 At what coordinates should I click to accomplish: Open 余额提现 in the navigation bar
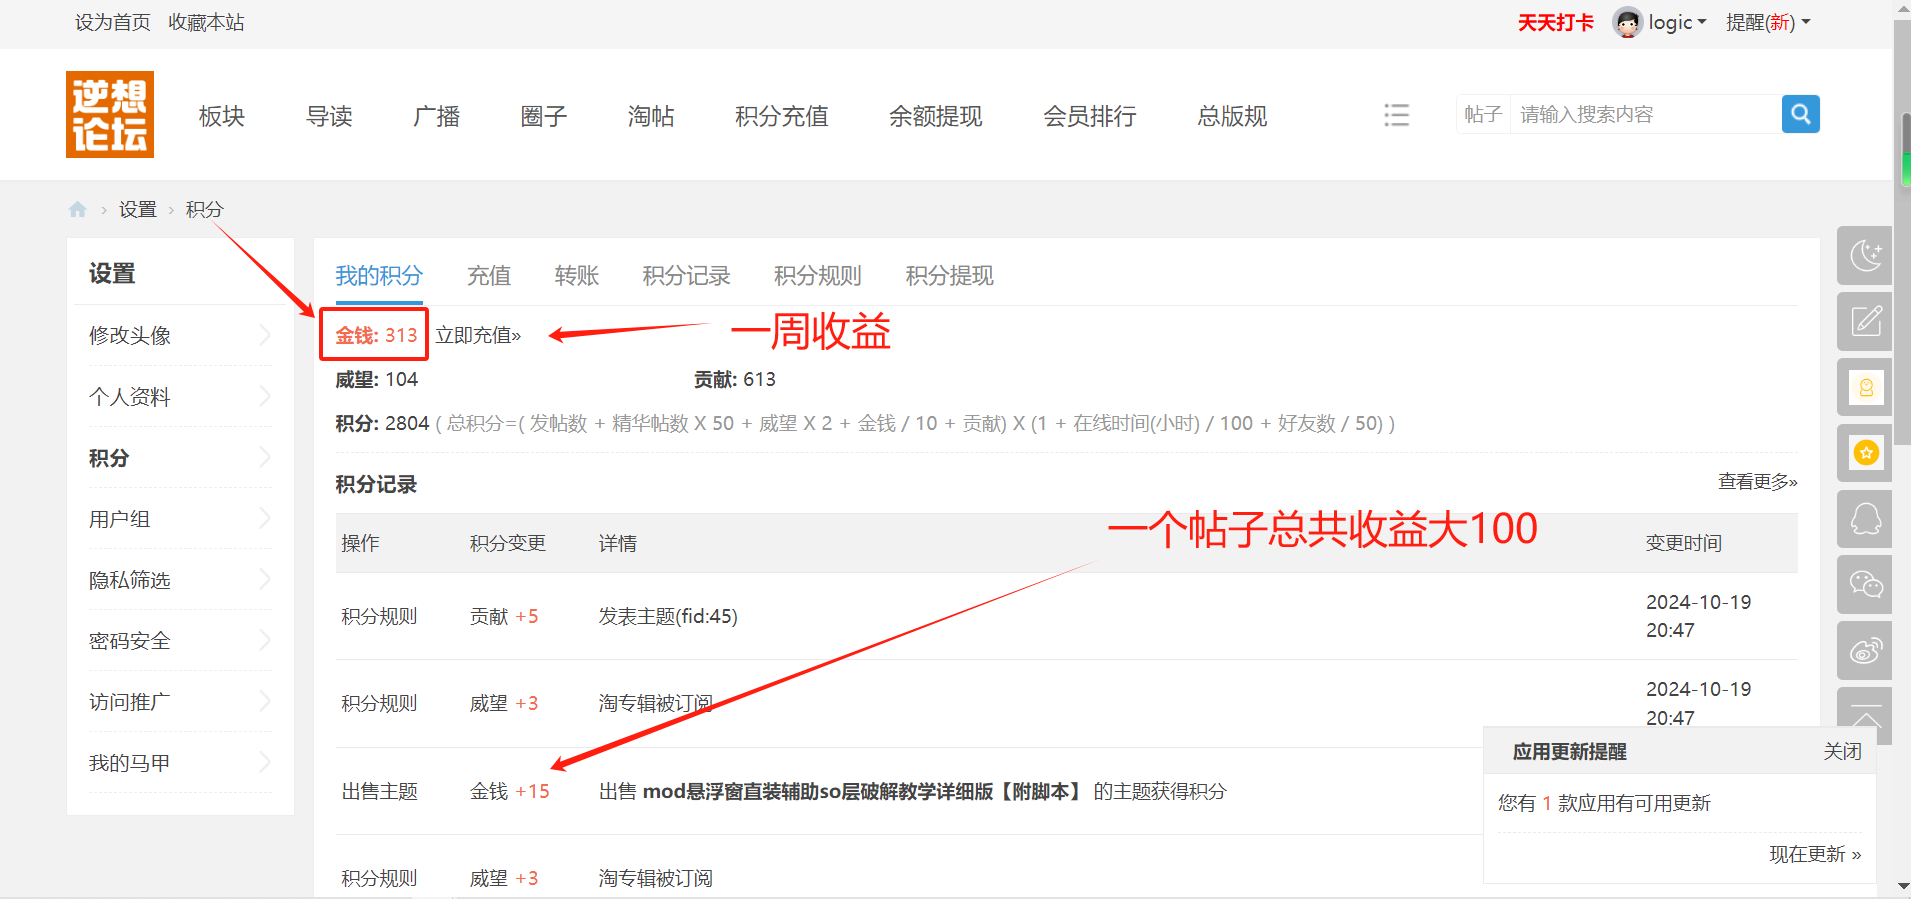coord(936,116)
